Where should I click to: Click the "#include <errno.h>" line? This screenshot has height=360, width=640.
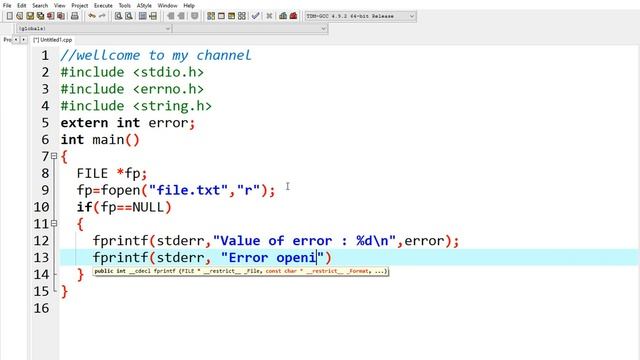click(132, 89)
